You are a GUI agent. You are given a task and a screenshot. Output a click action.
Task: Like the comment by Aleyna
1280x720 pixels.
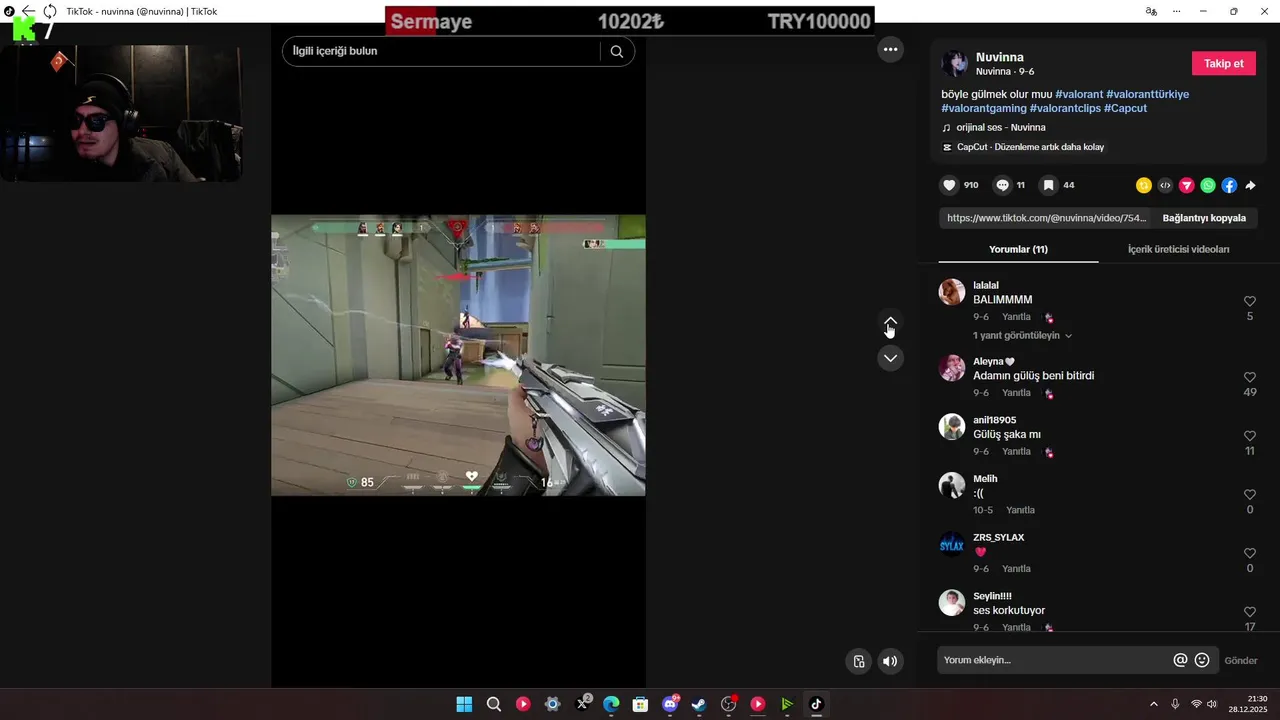coord(1250,377)
